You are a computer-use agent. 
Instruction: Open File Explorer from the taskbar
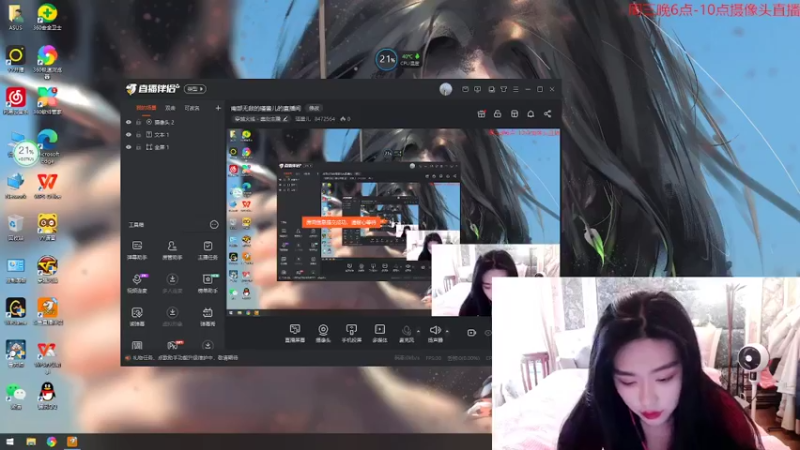pyautogui.click(x=31, y=442)
